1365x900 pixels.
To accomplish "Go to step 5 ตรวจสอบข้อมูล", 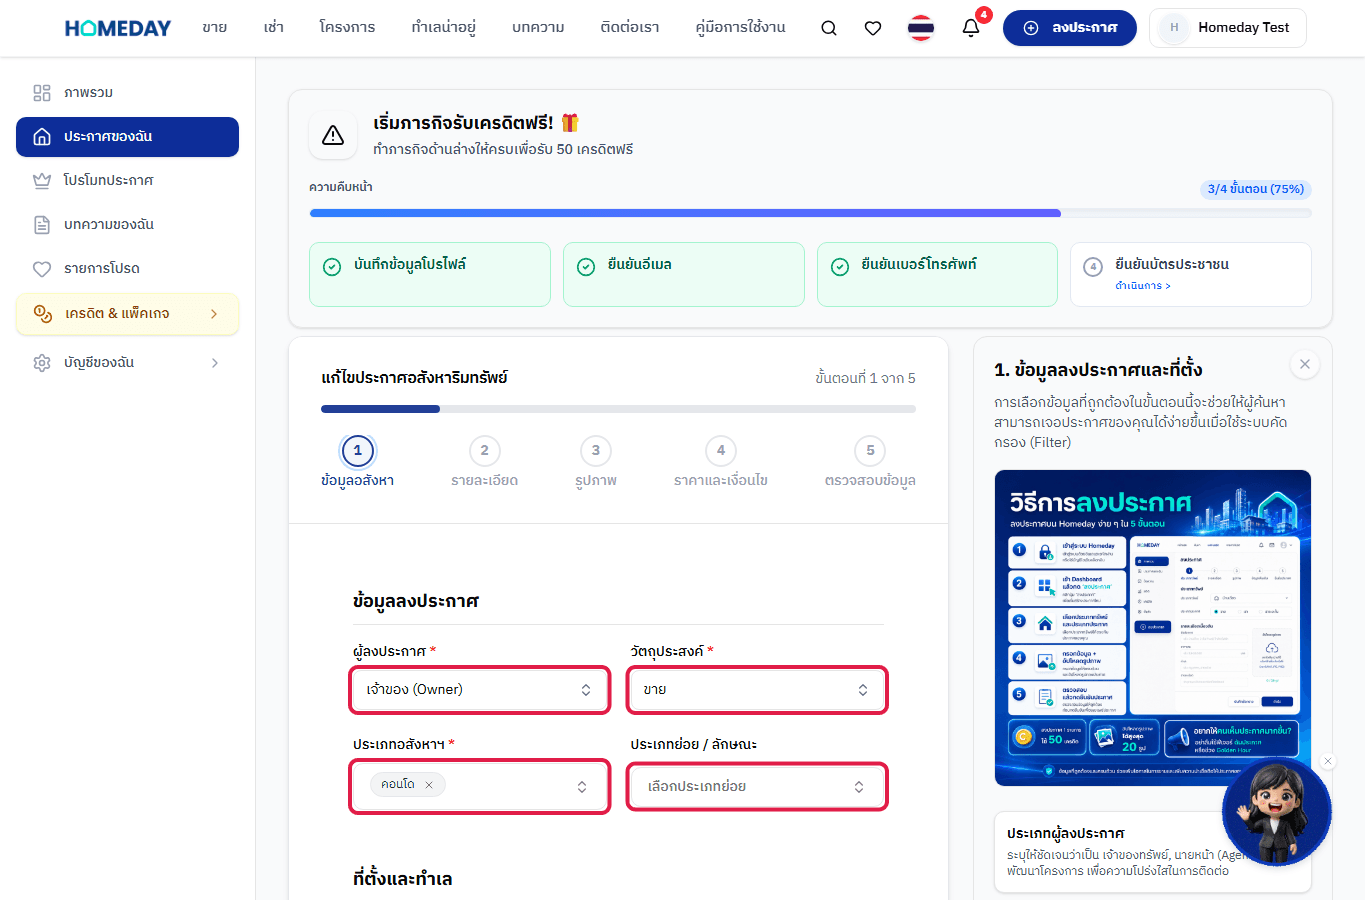I will 870,462.
